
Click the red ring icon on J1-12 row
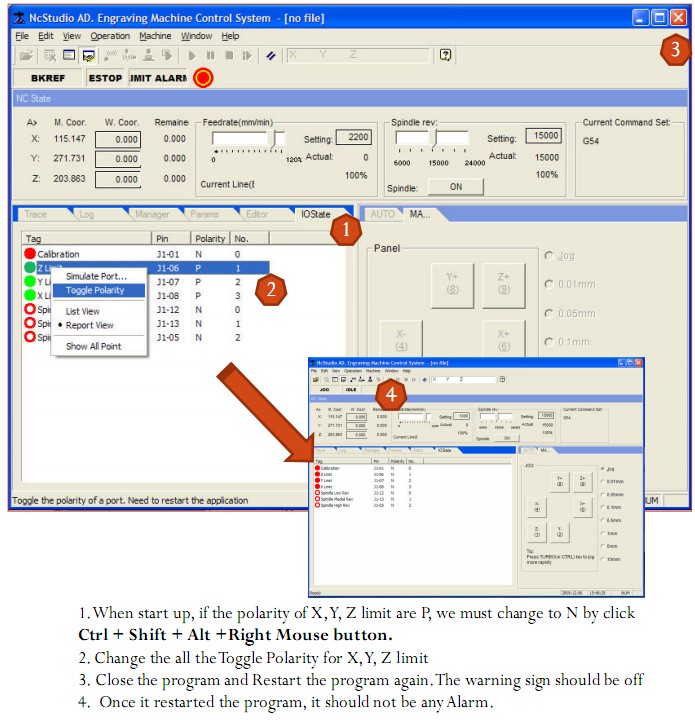[x=30, y=309]
